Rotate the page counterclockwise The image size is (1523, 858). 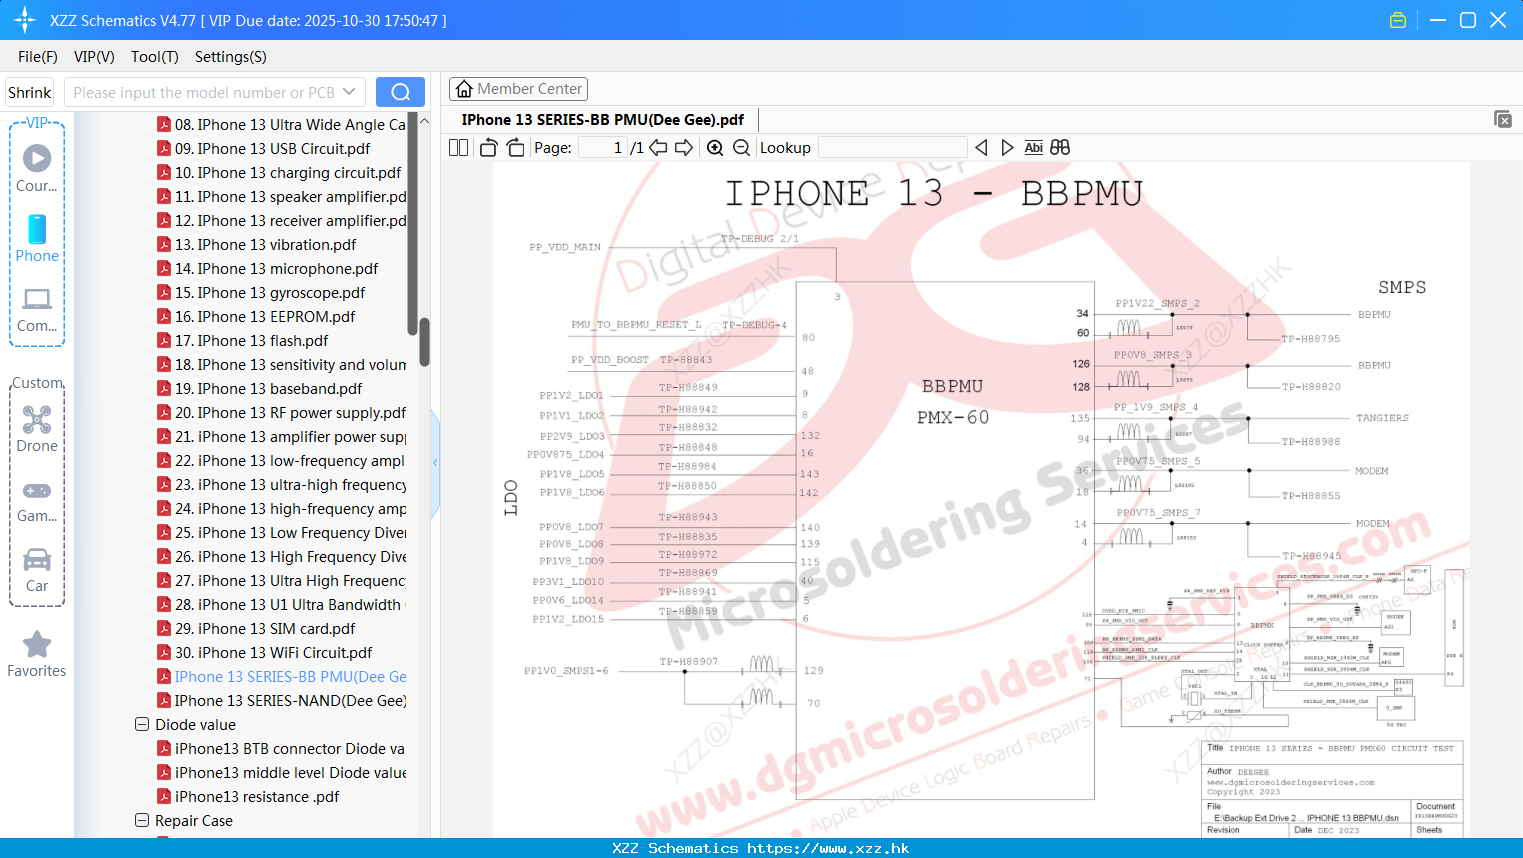(488, 147)
